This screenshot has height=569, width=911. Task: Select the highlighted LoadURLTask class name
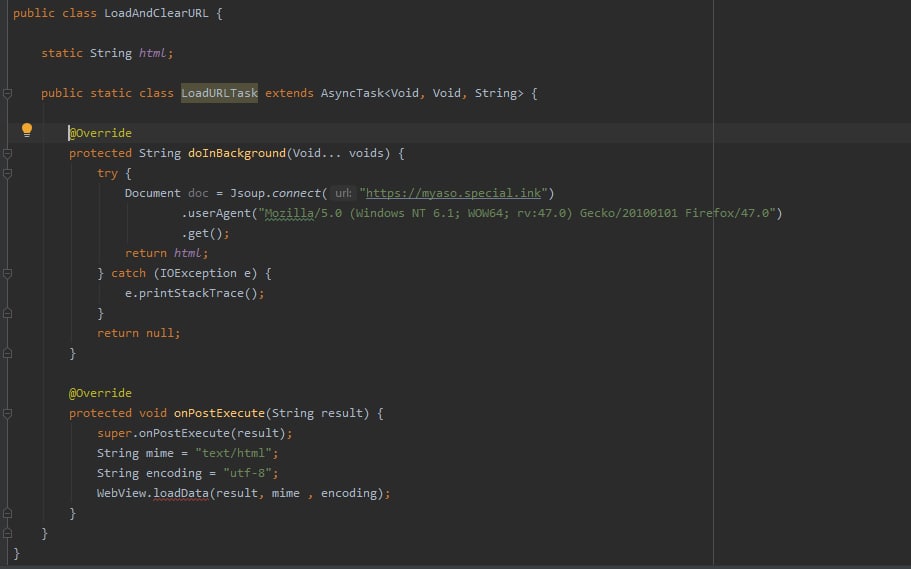(x=219, y=93)
